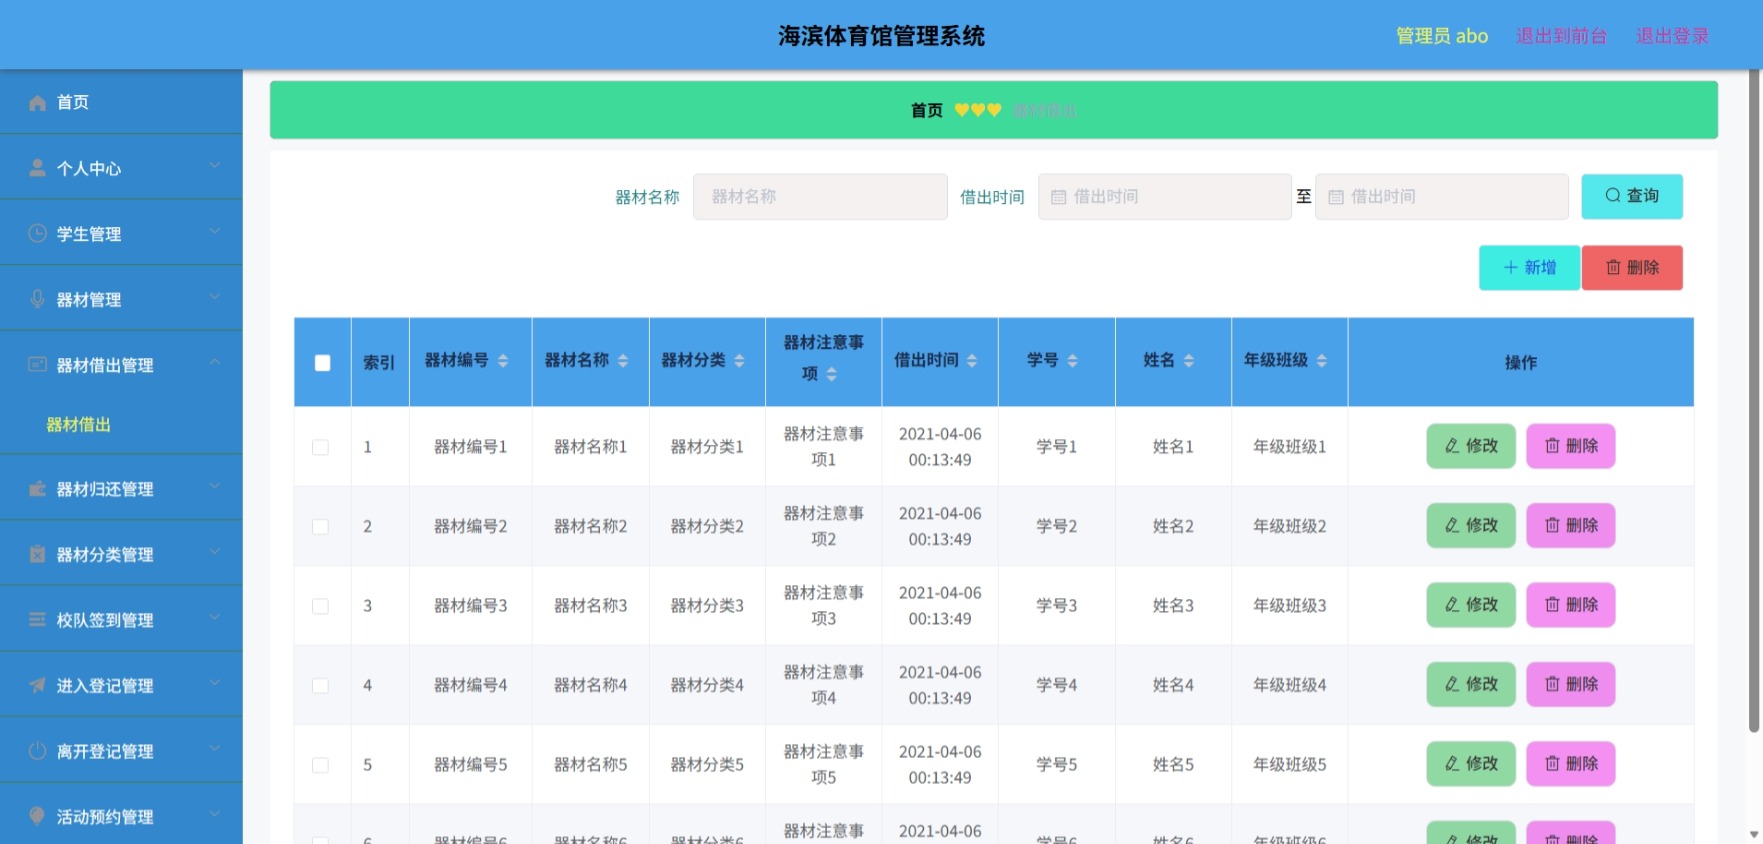Click the icon beside 活动预约管理
The width and height of the screenshot is (1763, 844).
37,816
